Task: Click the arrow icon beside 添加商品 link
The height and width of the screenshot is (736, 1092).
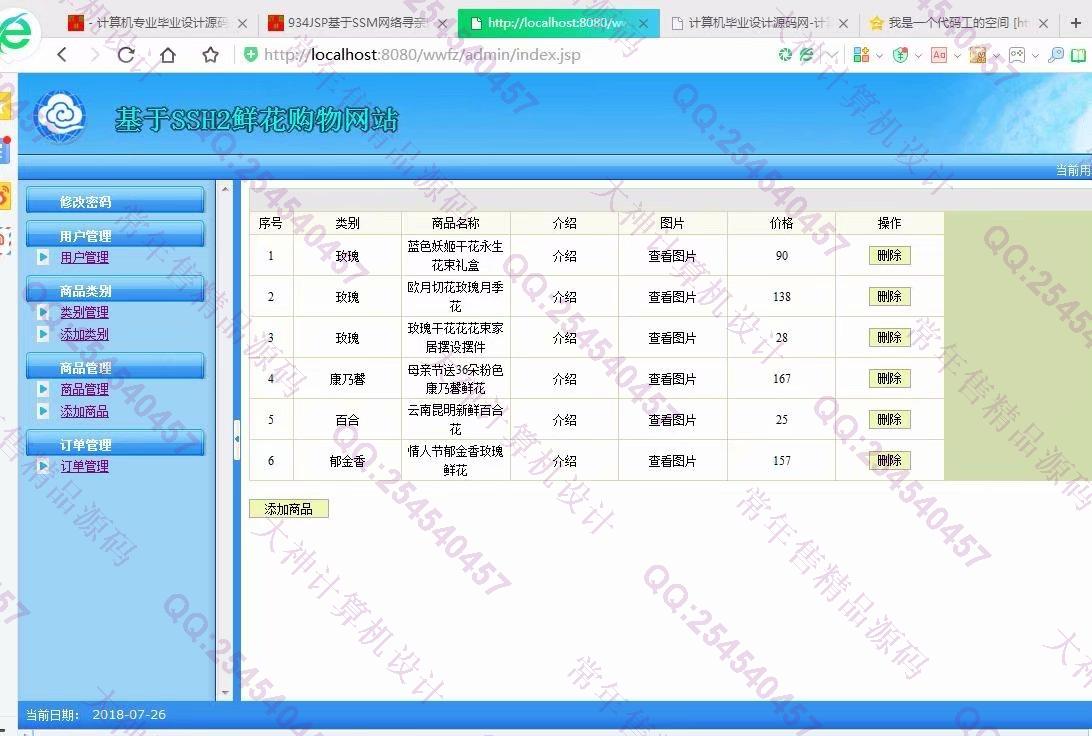Action: point(43,411)
